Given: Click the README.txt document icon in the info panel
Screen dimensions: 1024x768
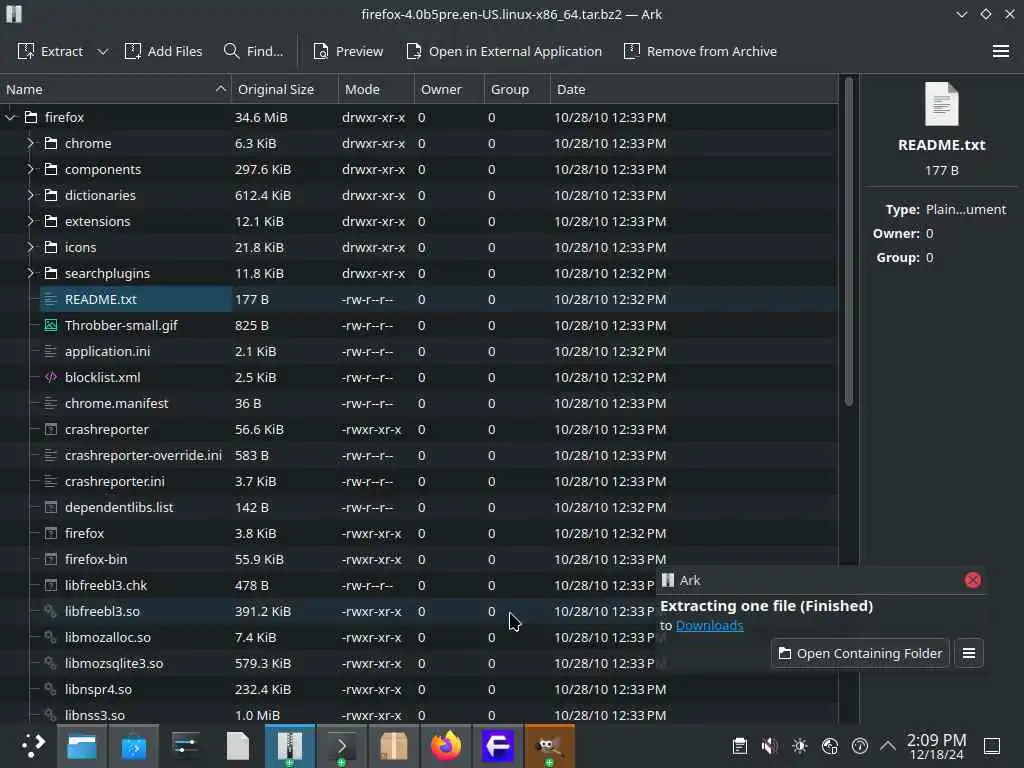Looking at the screenshot, I should pos(941,104).
